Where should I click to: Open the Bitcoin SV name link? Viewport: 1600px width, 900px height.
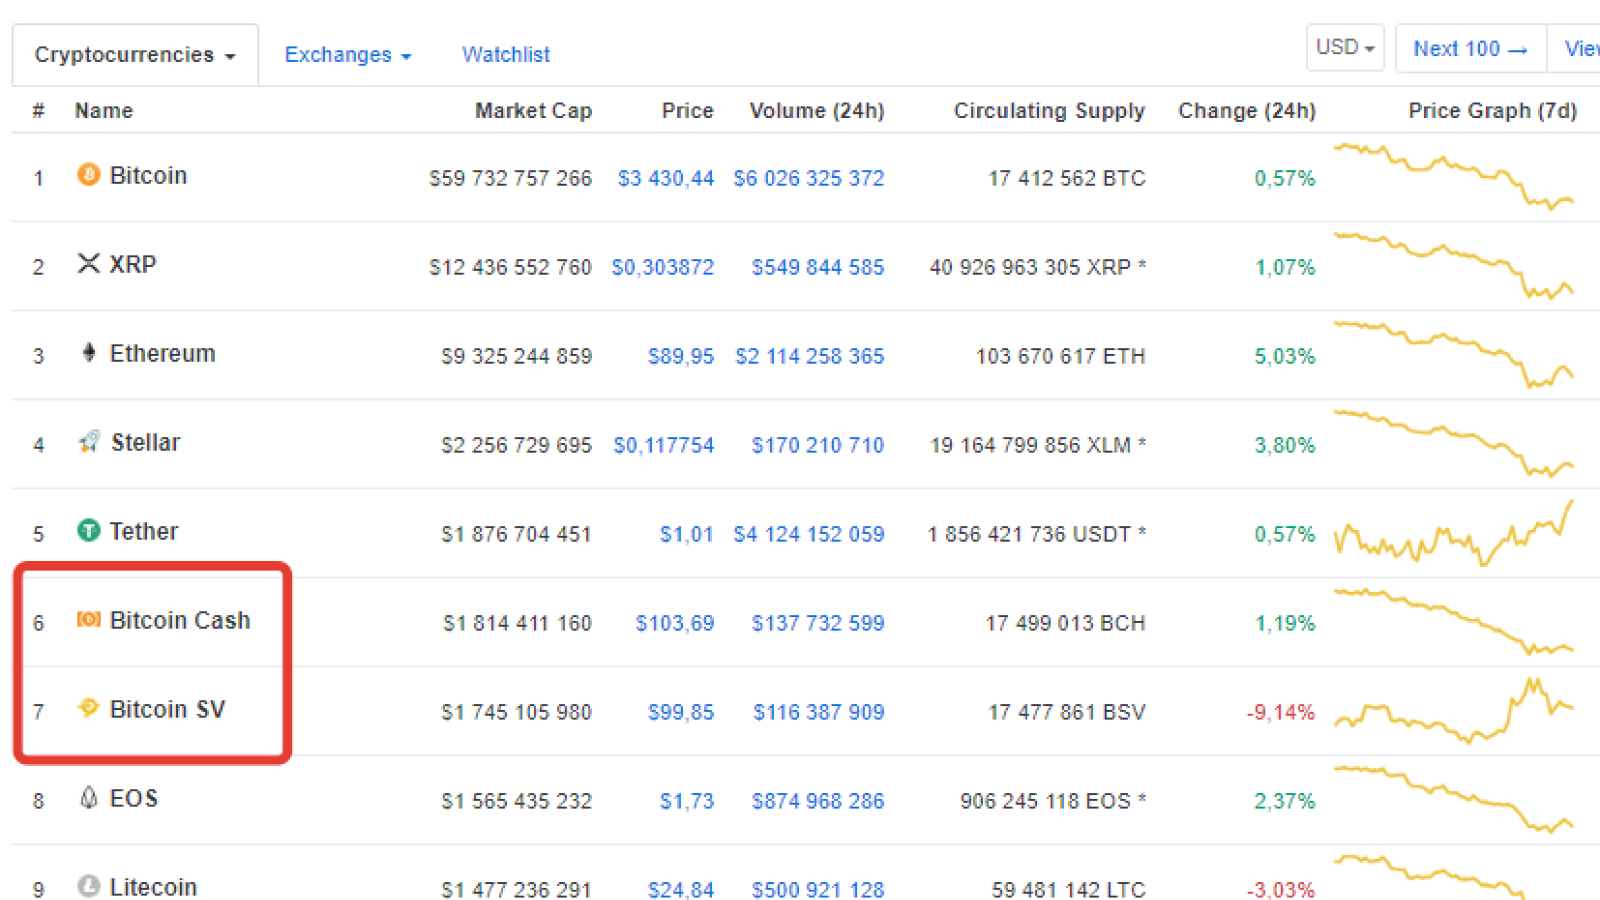(x=167, y=710)
